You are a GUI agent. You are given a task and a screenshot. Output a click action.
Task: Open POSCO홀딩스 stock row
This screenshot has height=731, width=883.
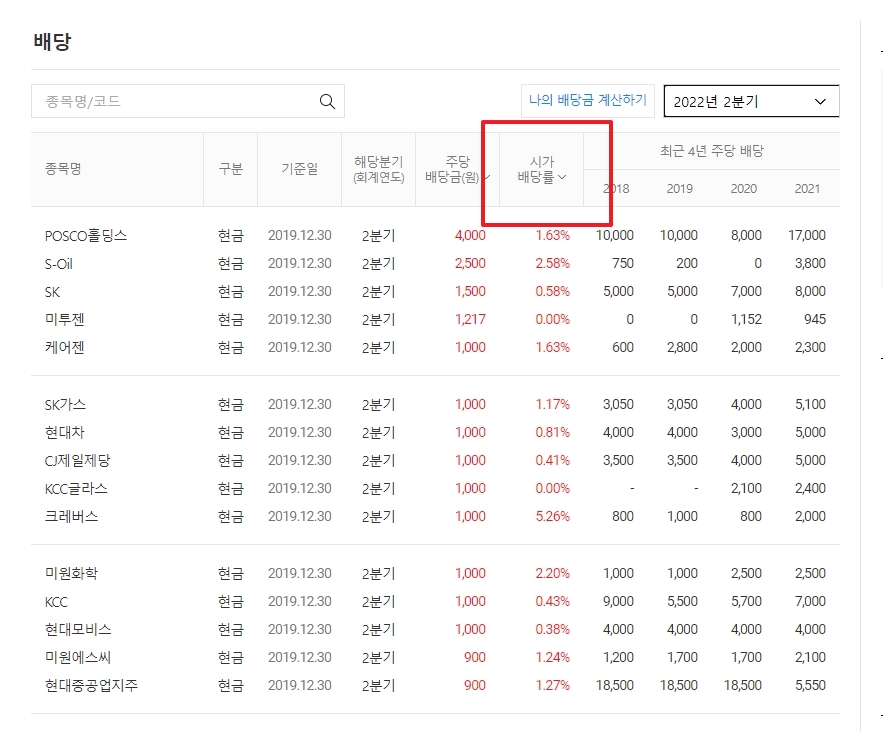435,235
